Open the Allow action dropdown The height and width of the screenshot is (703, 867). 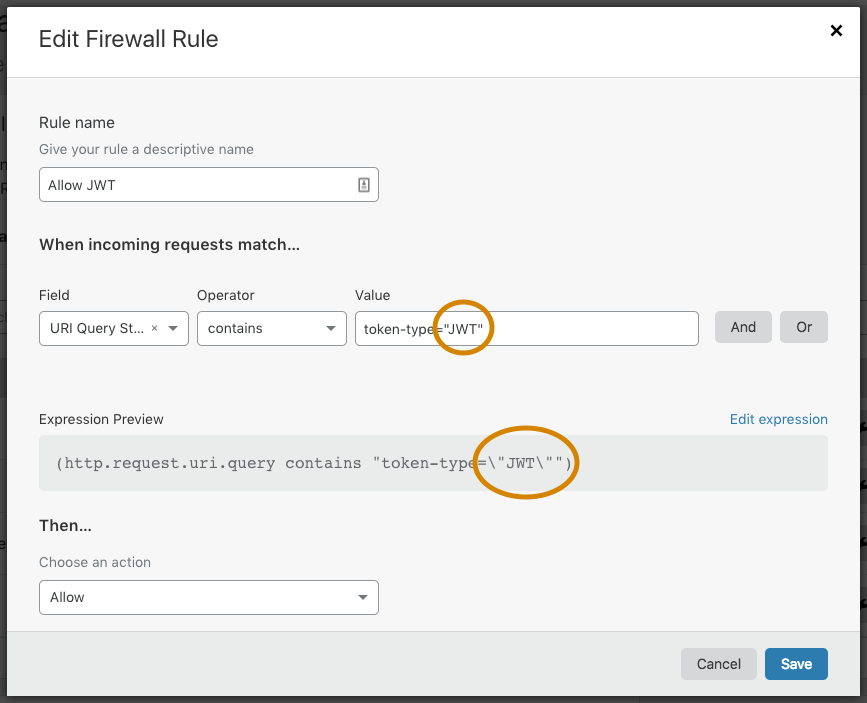coord(208,597)
